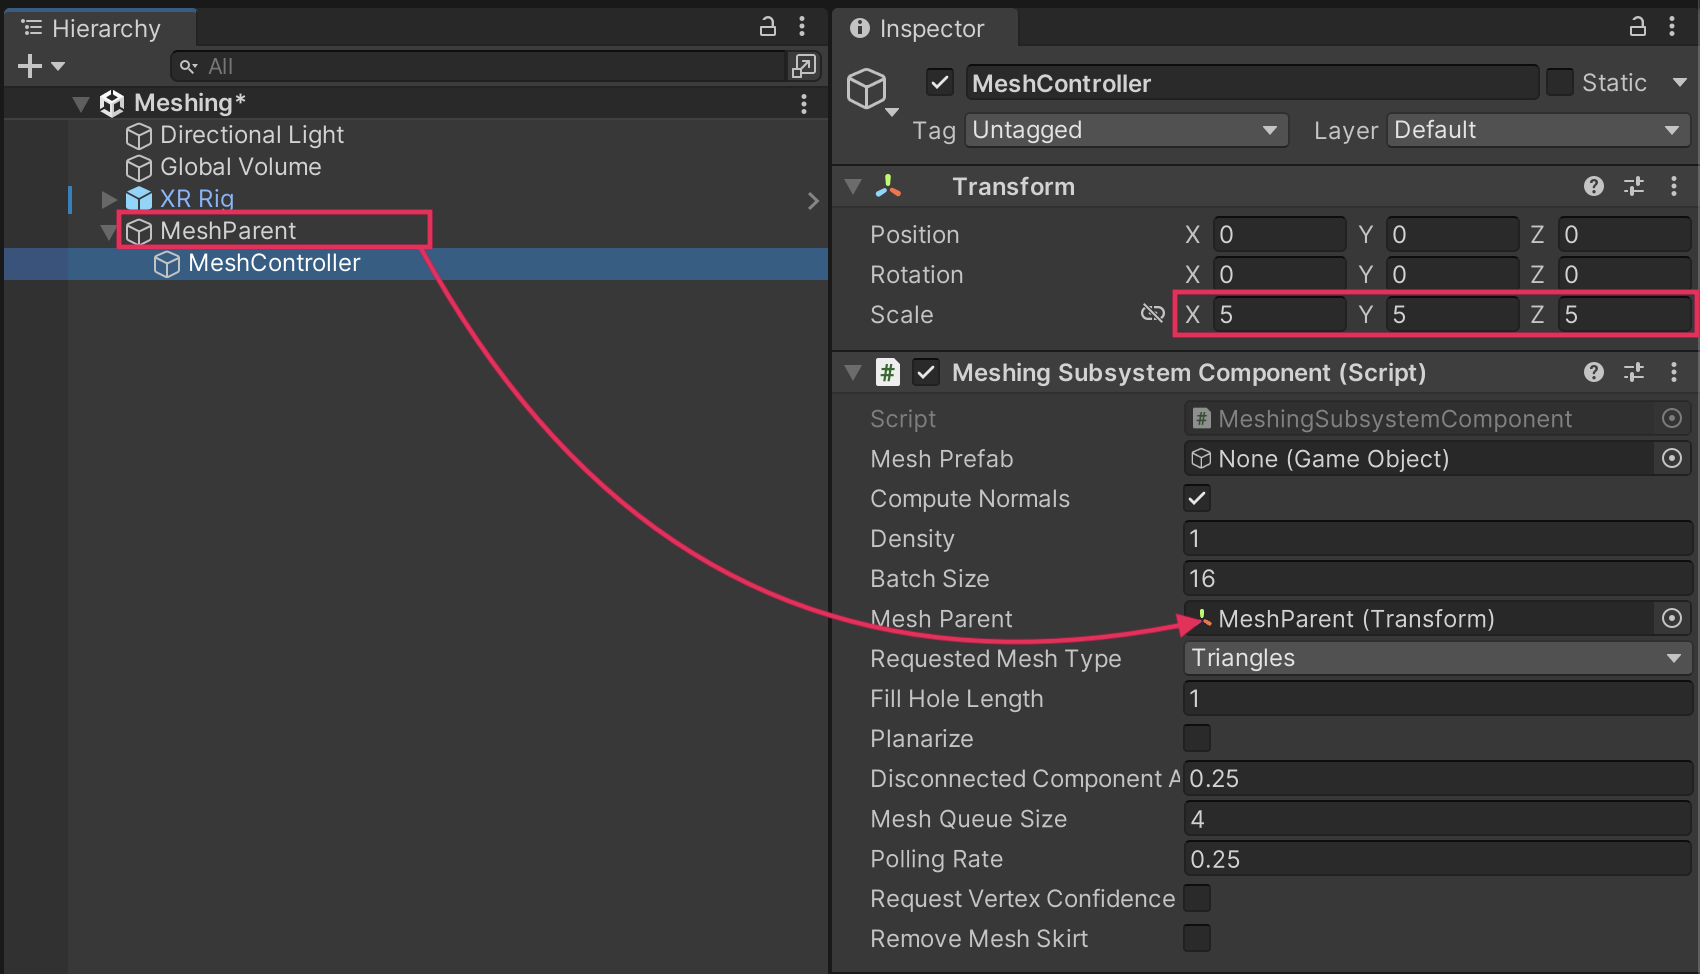This screenshot has width=1700, height=974.
Task: Open scene picker icon beside Hierarchy search
Action: 803,66
